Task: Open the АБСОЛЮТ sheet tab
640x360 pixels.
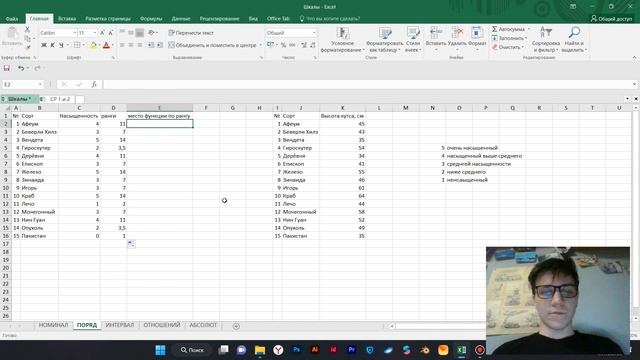Action: [x=203, y=325]
